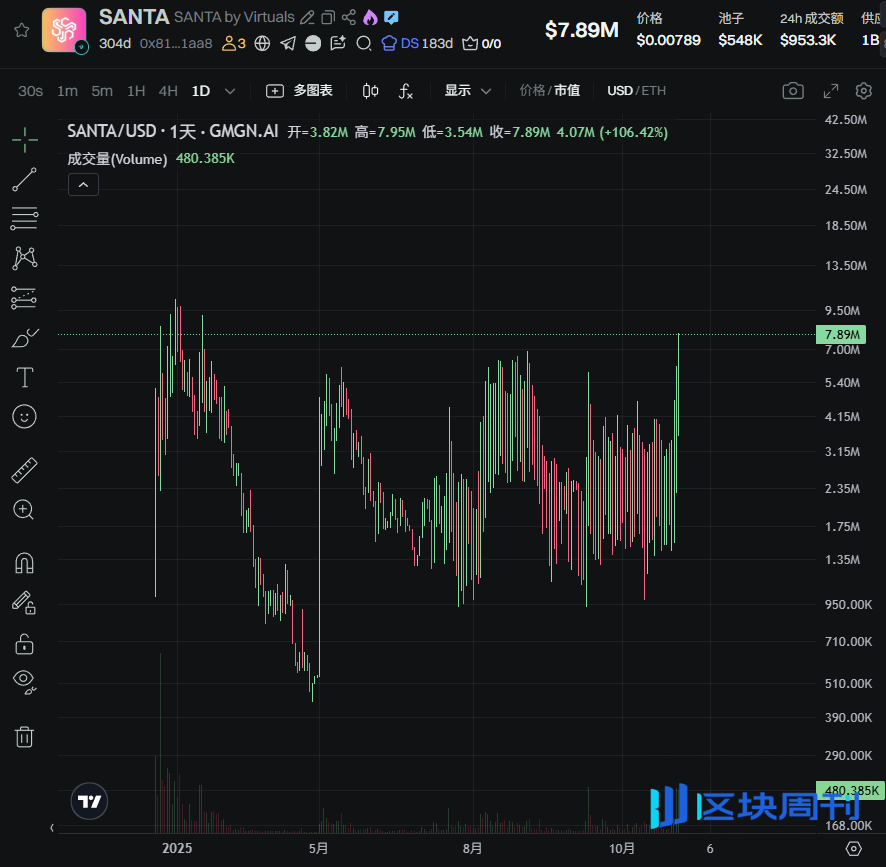Open chart settings gear

click(x=864, y=91)
